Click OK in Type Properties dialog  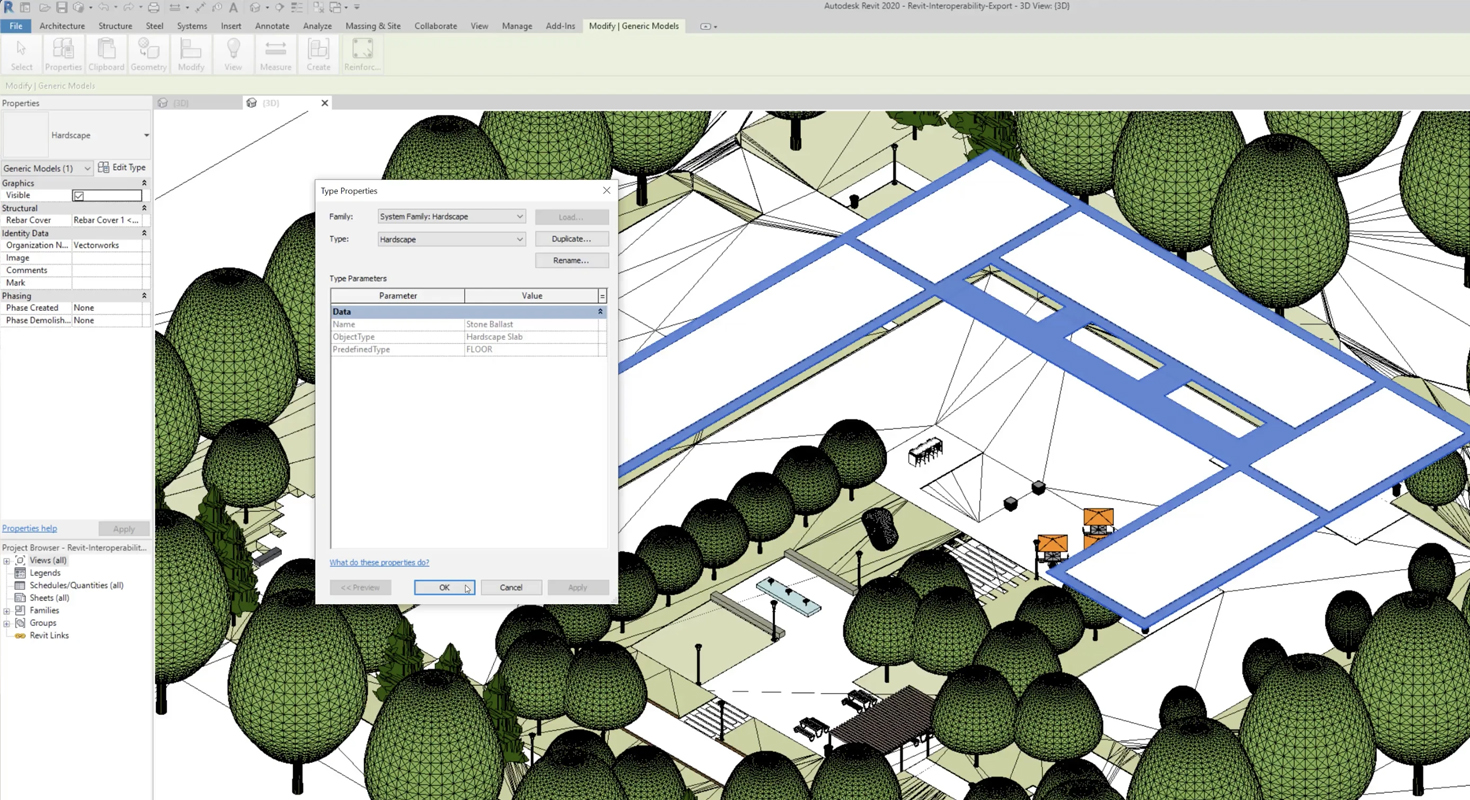coord(444,587)
